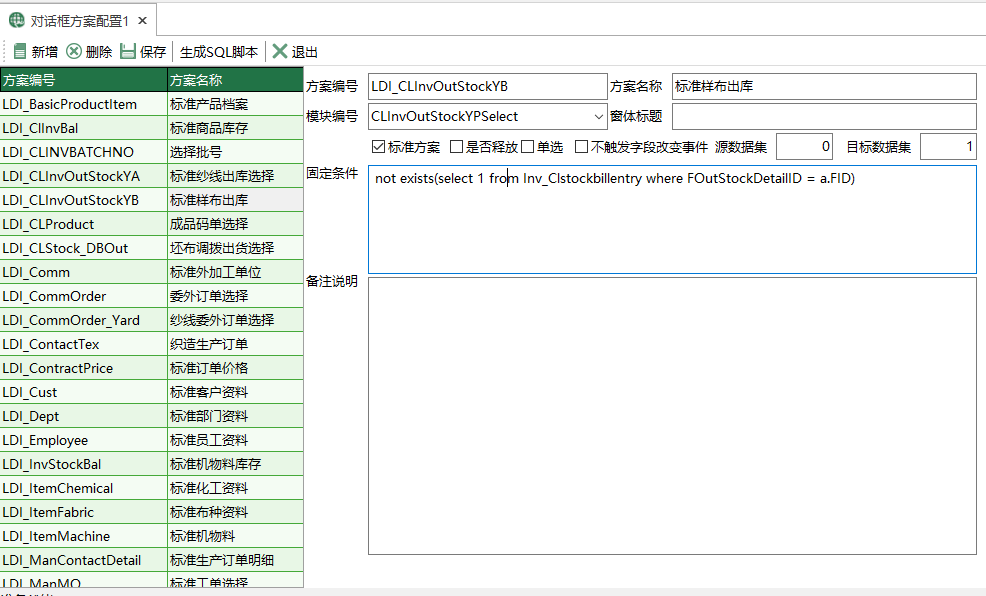Uncheck the 标准方案 checkbox

[378, 147]
